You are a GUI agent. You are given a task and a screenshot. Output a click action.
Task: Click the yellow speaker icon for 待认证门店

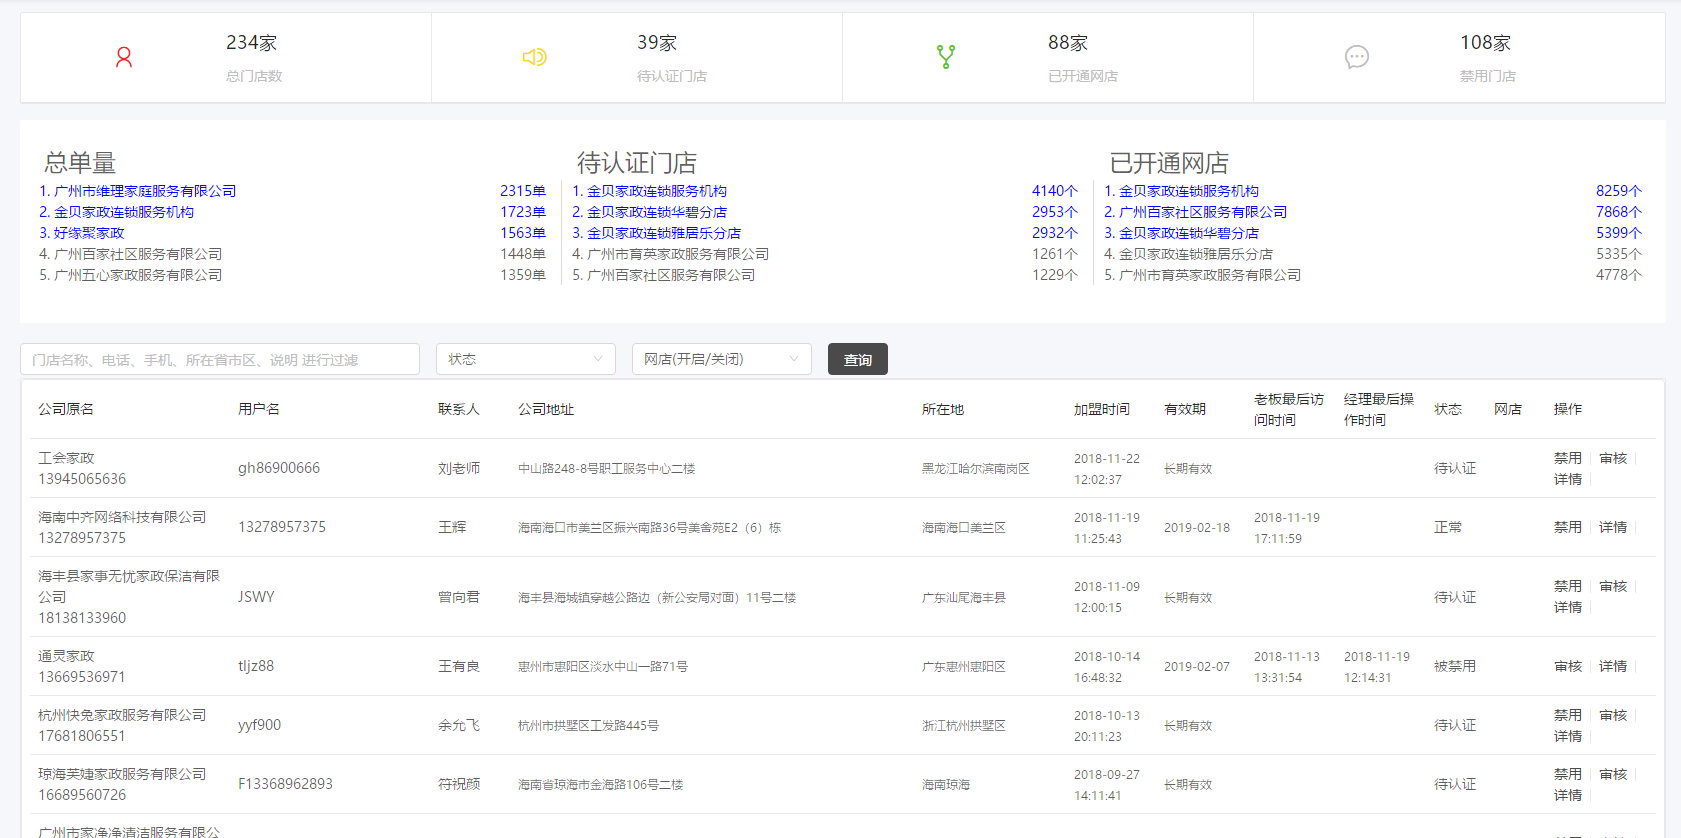point(535,57)
